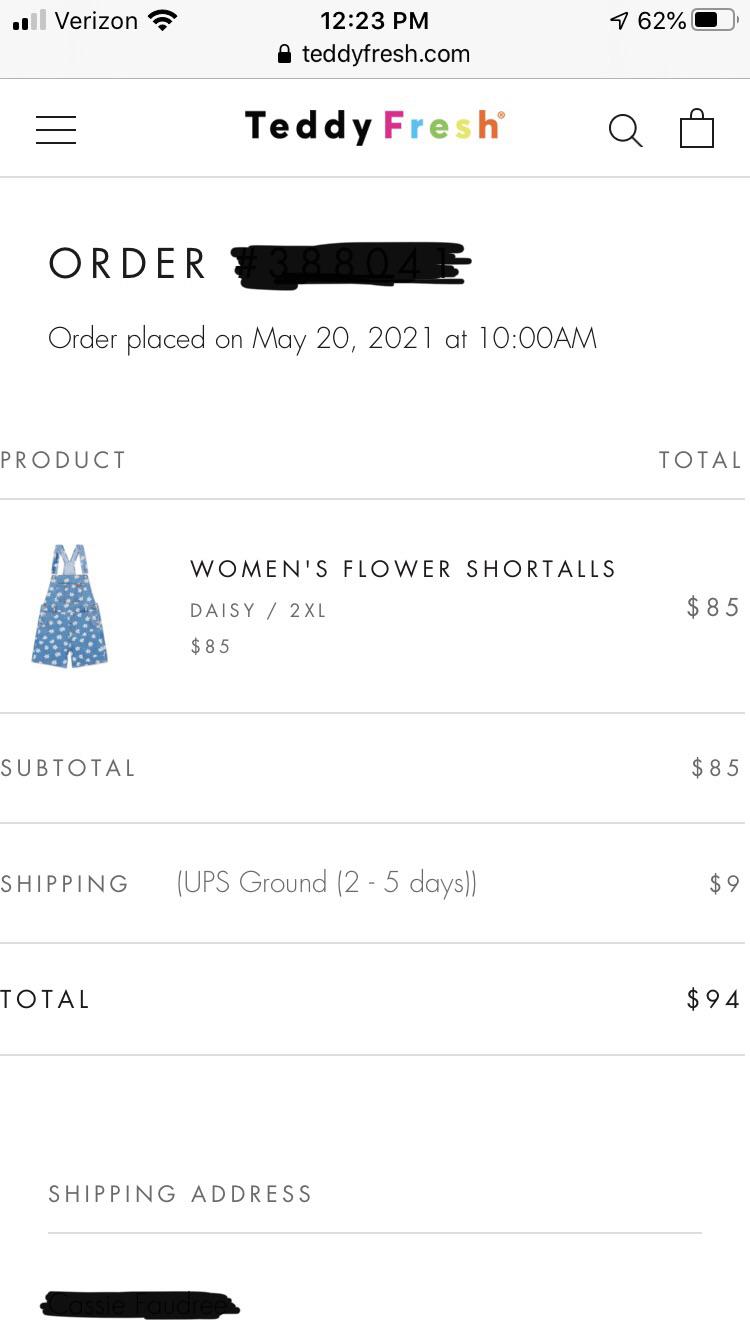
Task: Tap the UPS Ground shipping method text
Action: coord(326,883)
